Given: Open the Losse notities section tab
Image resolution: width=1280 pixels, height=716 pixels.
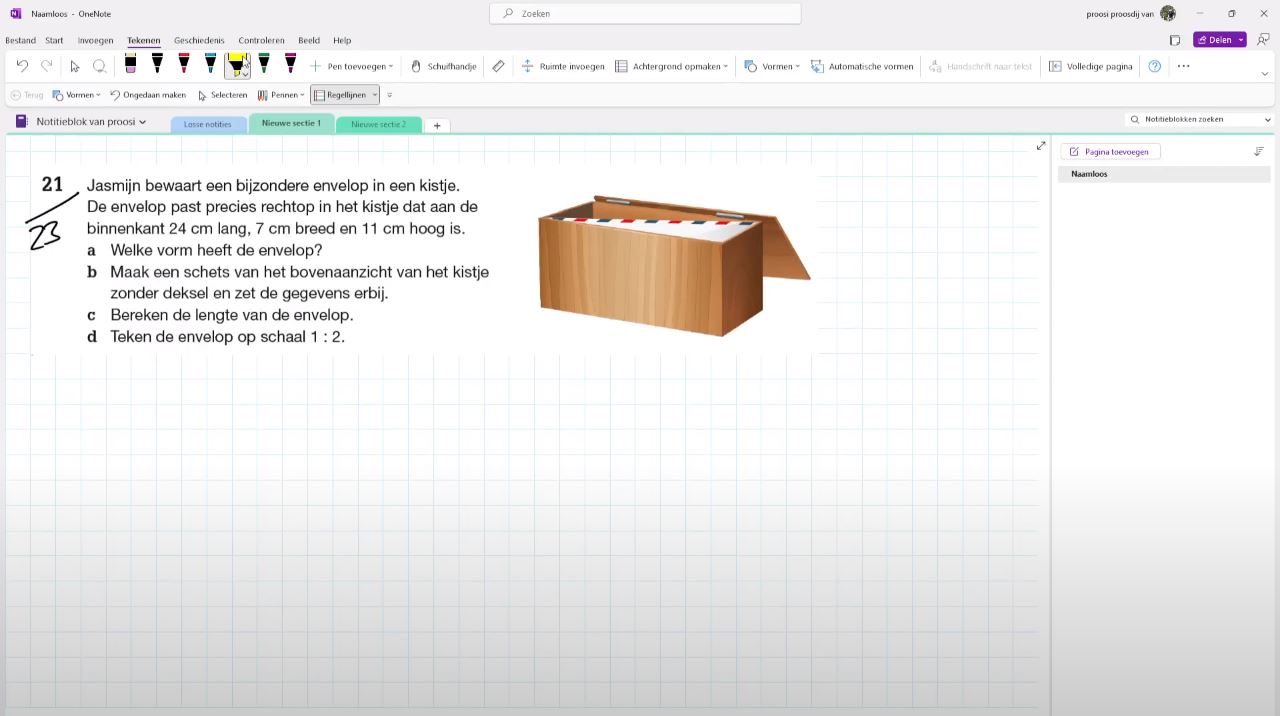Looking at the screenshot, I should tap(208, 125).
